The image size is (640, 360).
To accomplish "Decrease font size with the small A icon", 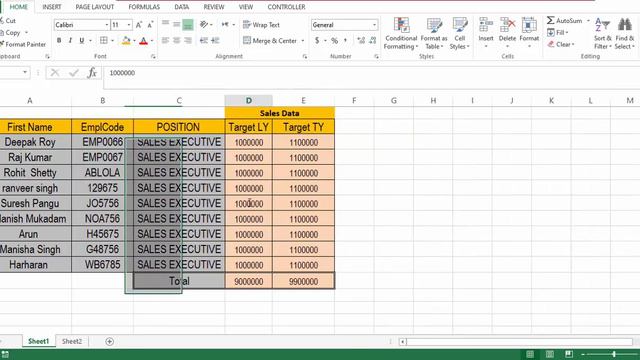I will click(150, 25).
